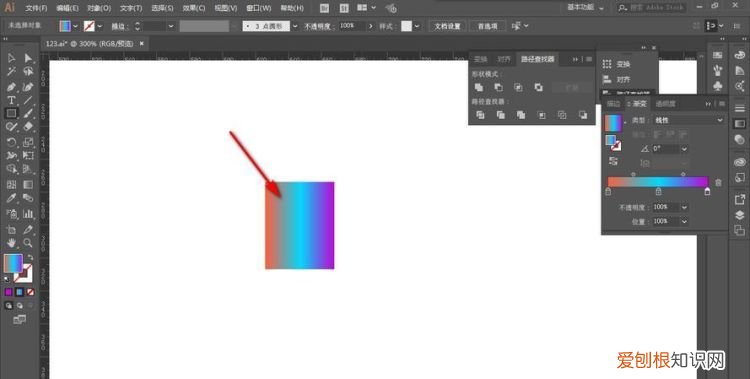750x379 pixels.
Task: Open the gradient 不透明度 percentage dropdown
Action: coord(684,207)
